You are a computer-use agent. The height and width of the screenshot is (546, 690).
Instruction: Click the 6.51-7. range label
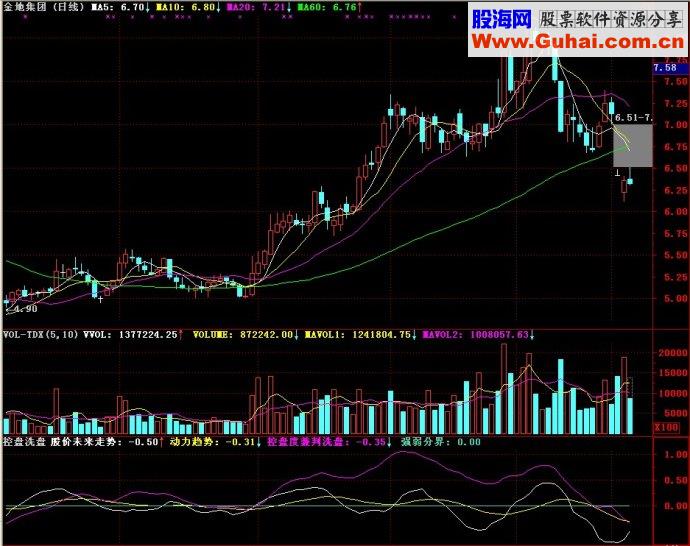[634, 117]
